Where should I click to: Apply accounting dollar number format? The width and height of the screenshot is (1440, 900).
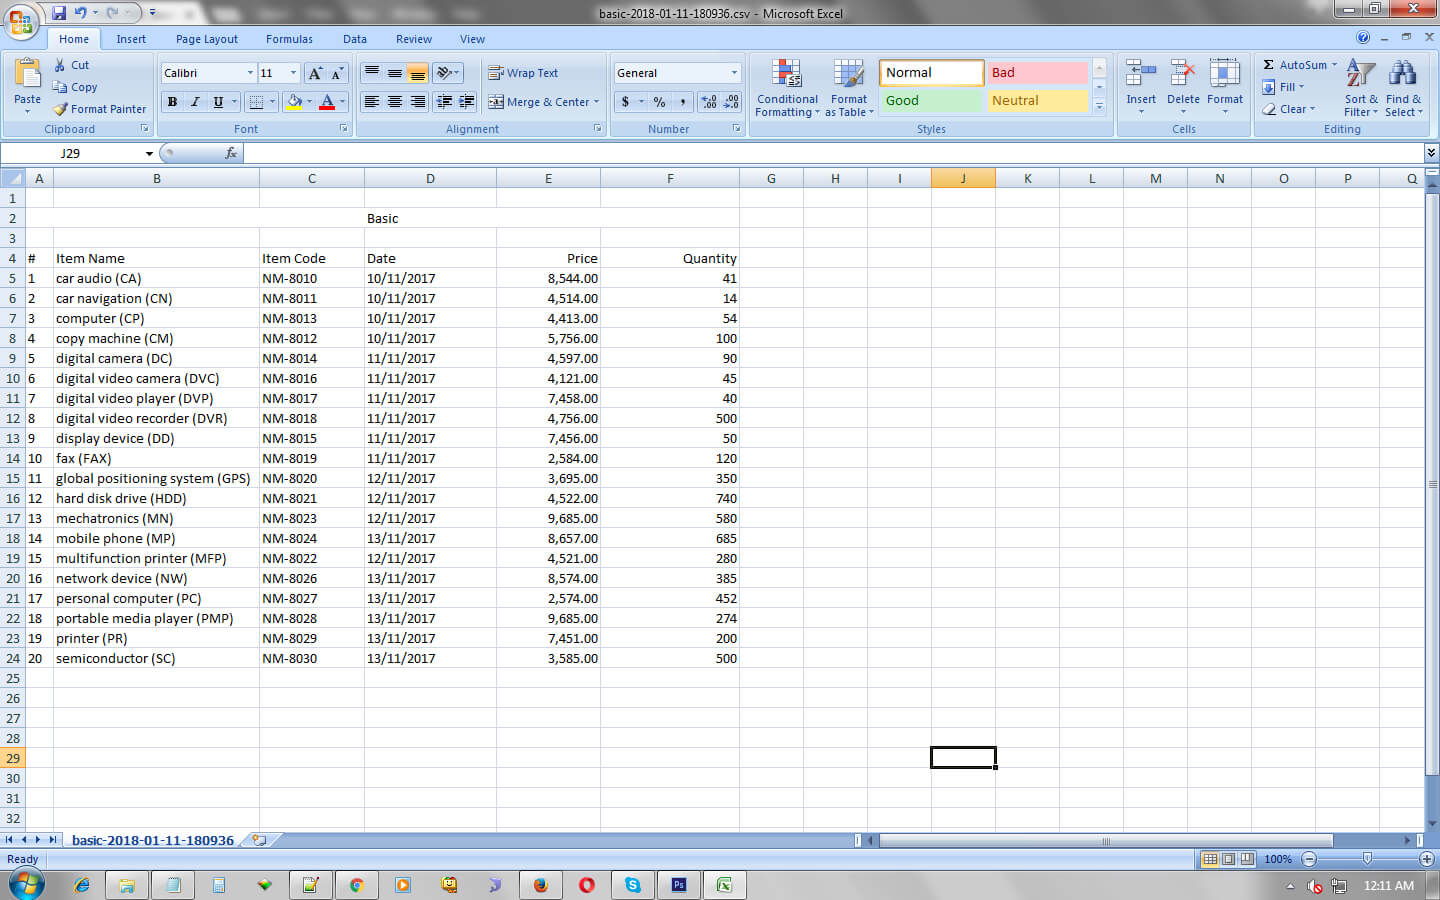[x=625, y=102]
